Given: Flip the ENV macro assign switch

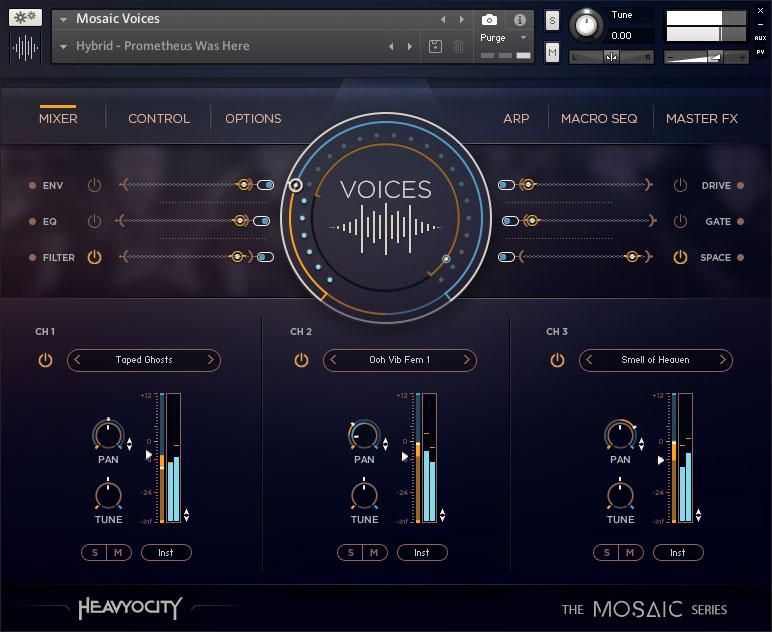Looking at the screenshot, I should 265,185.
